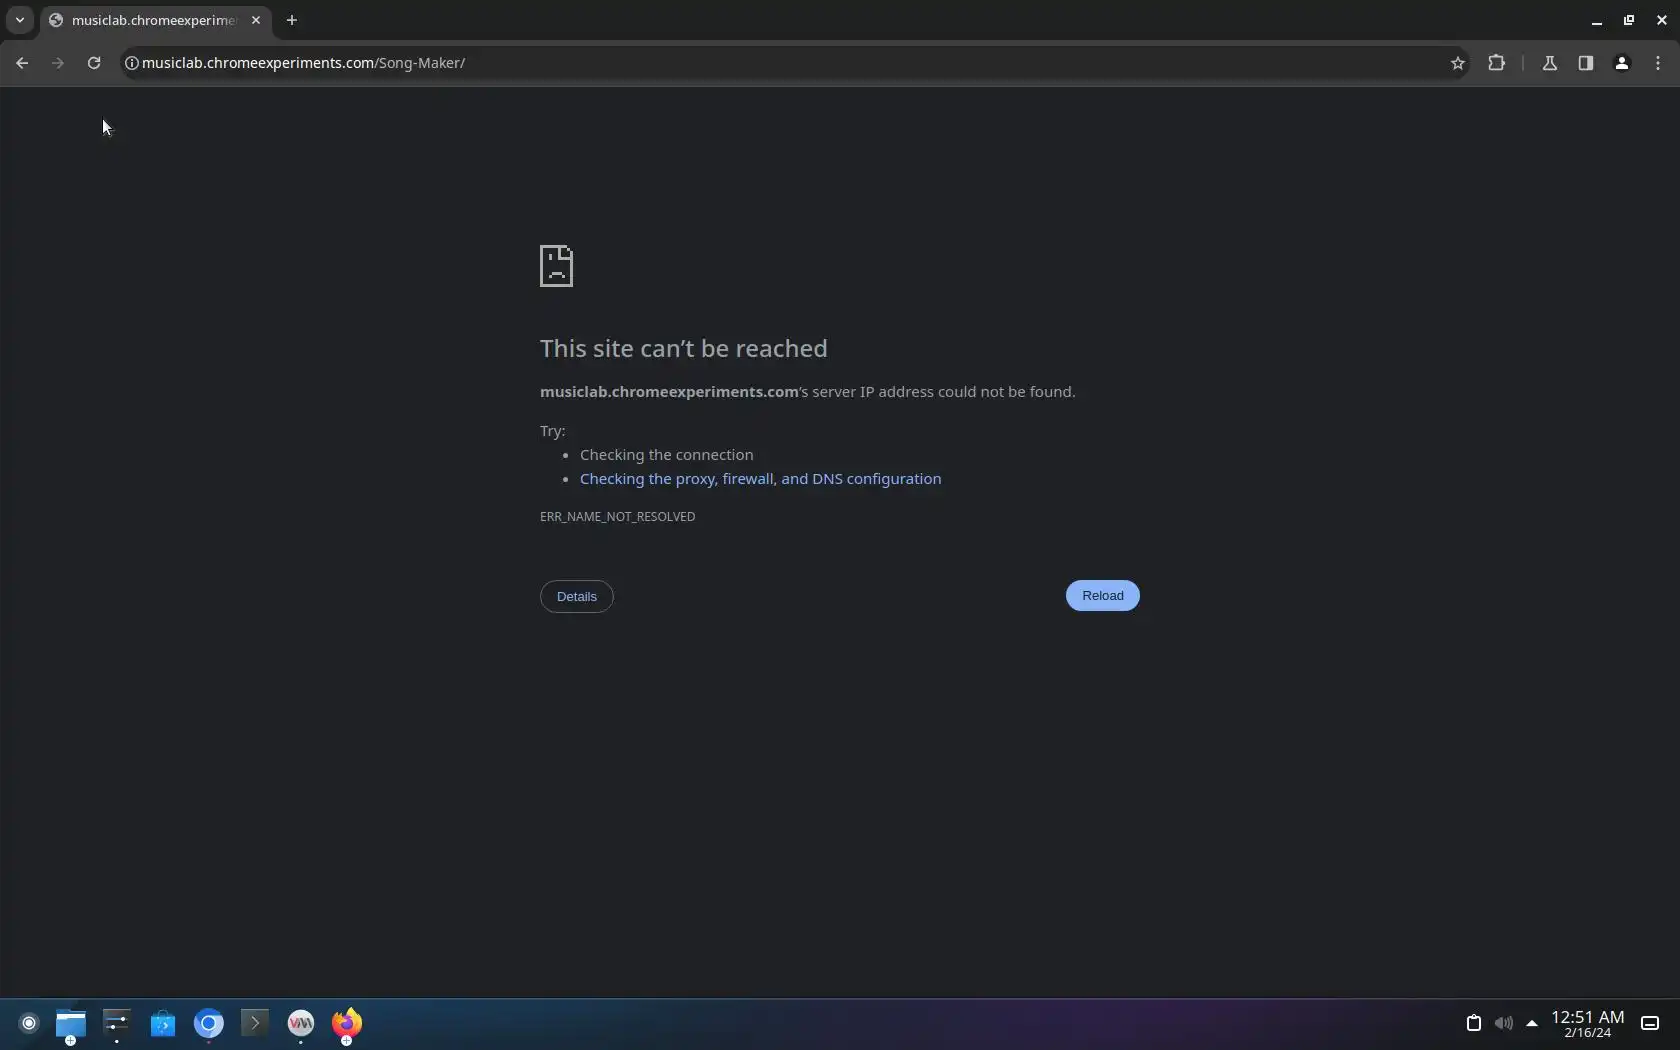Bookmark this page with the star icon

[x=1458, y=63]
